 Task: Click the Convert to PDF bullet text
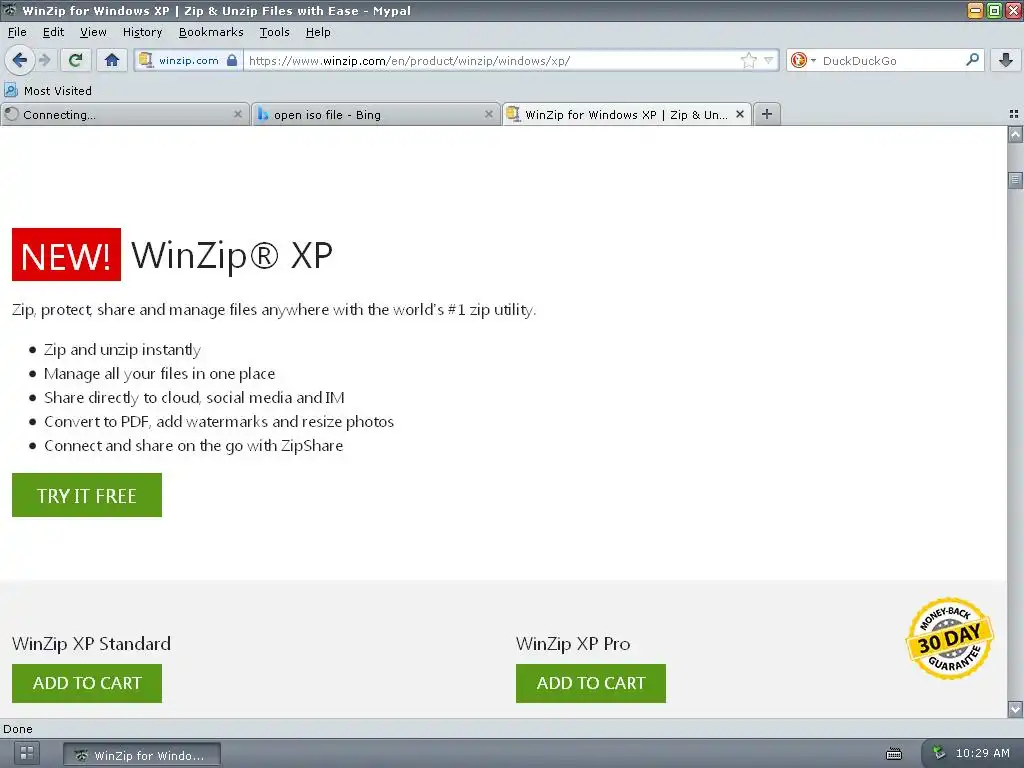219,422
